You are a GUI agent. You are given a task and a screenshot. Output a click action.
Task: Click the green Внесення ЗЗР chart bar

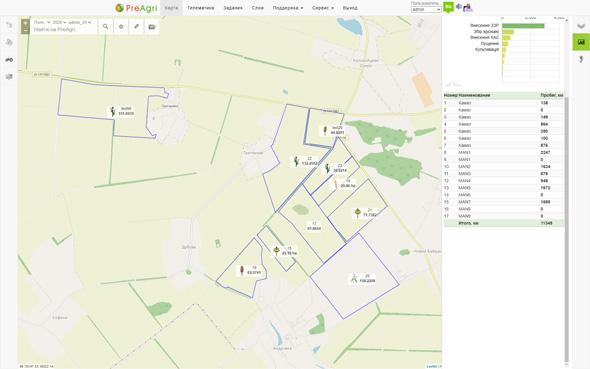(x=523, y=26)
